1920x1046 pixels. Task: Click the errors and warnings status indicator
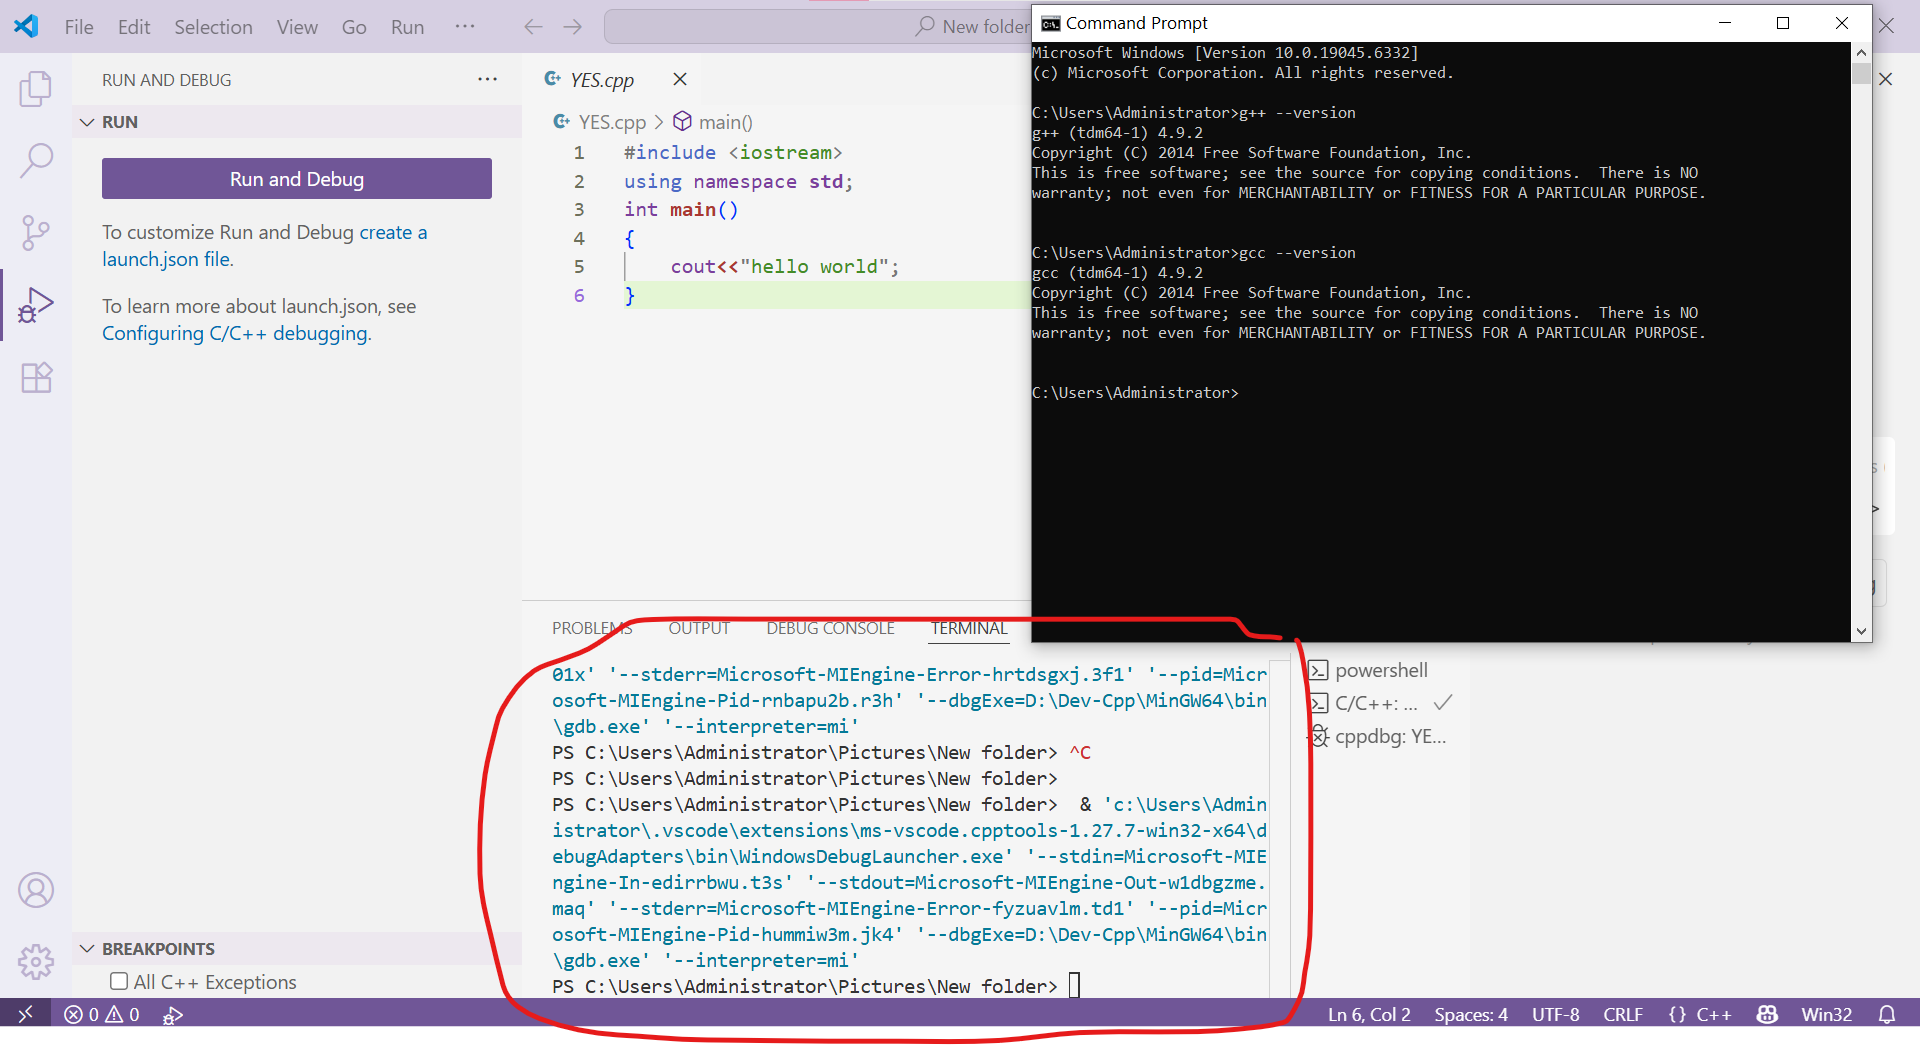(102, 1014)
